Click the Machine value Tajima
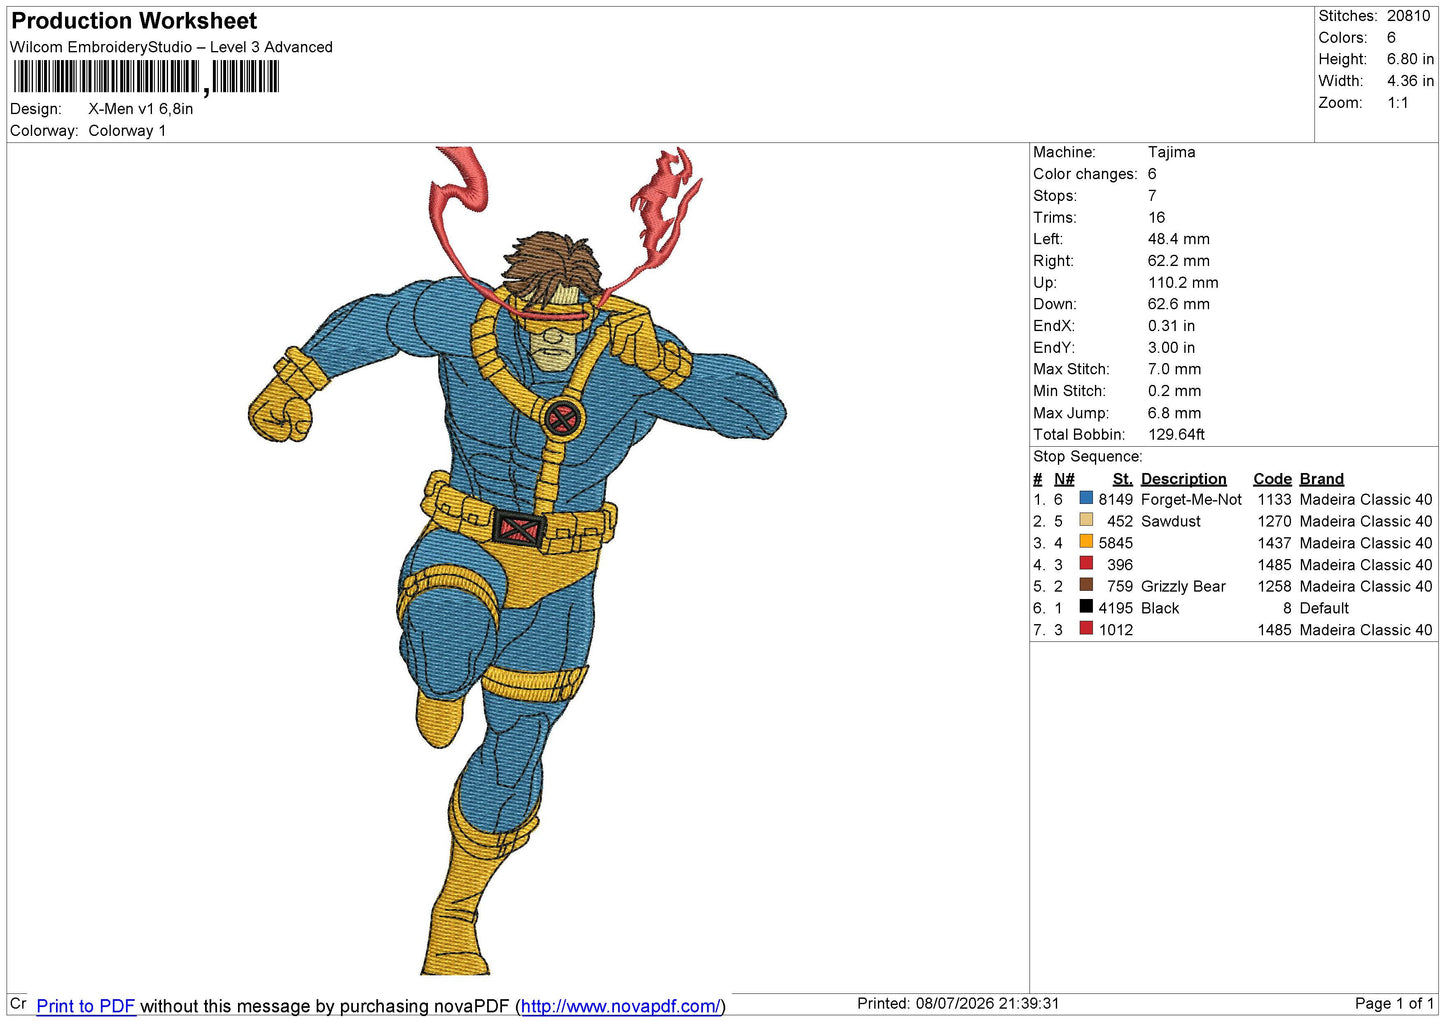 pos(1171,152)
